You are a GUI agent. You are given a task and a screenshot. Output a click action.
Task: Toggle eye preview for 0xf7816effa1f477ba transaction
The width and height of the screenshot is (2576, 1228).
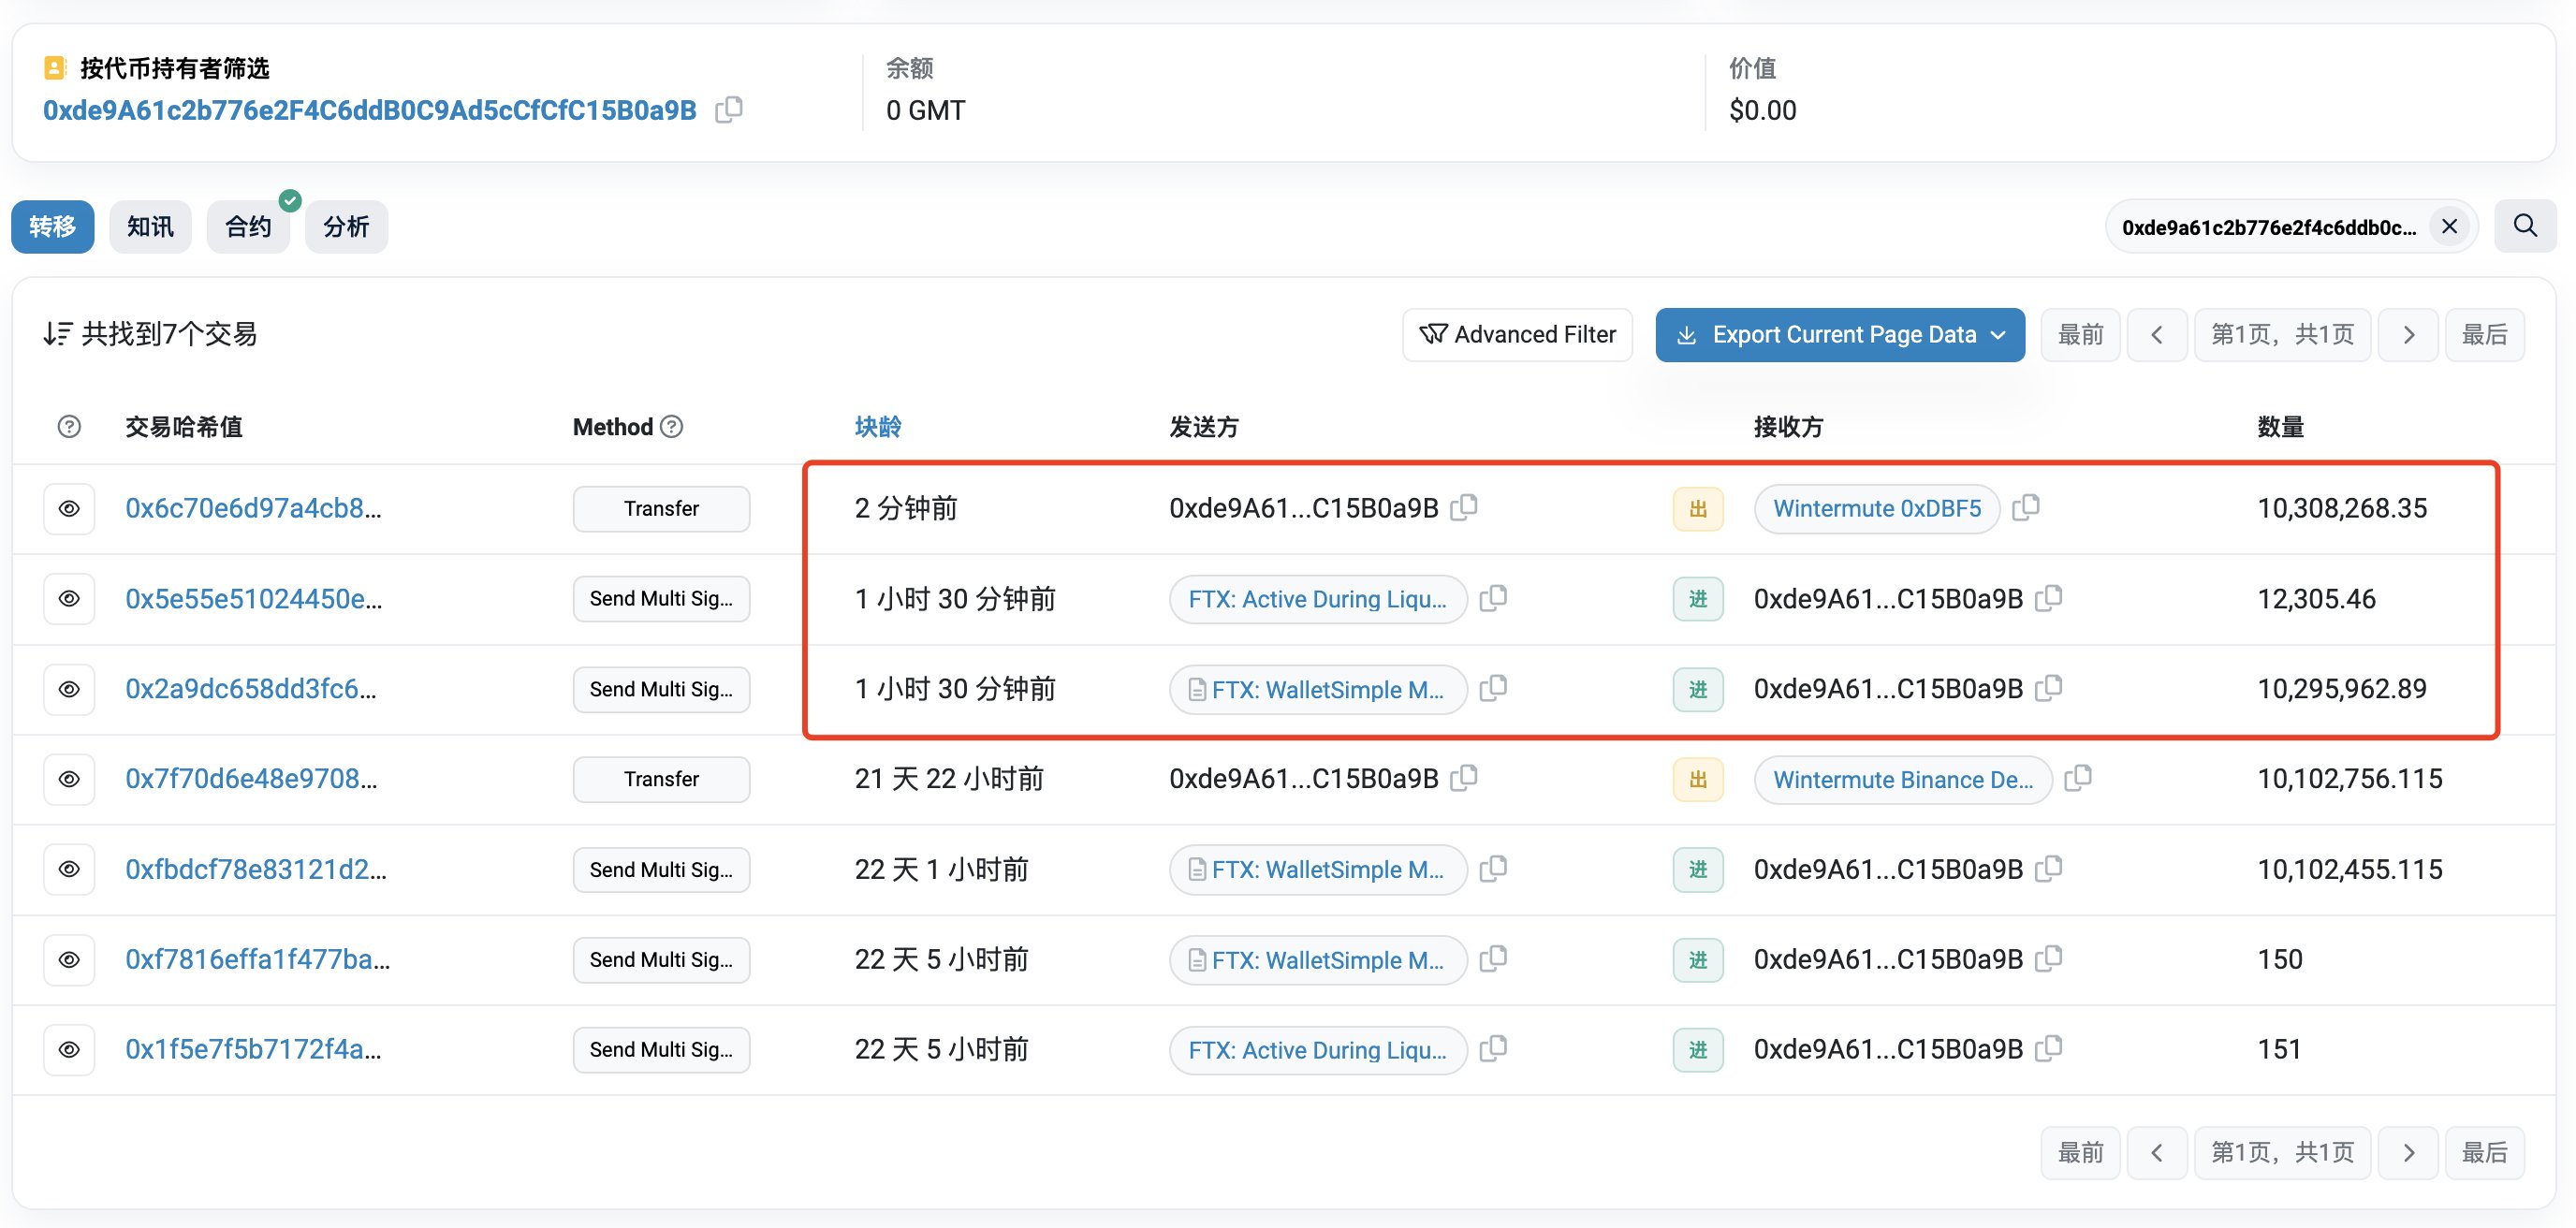coord(69,959)
